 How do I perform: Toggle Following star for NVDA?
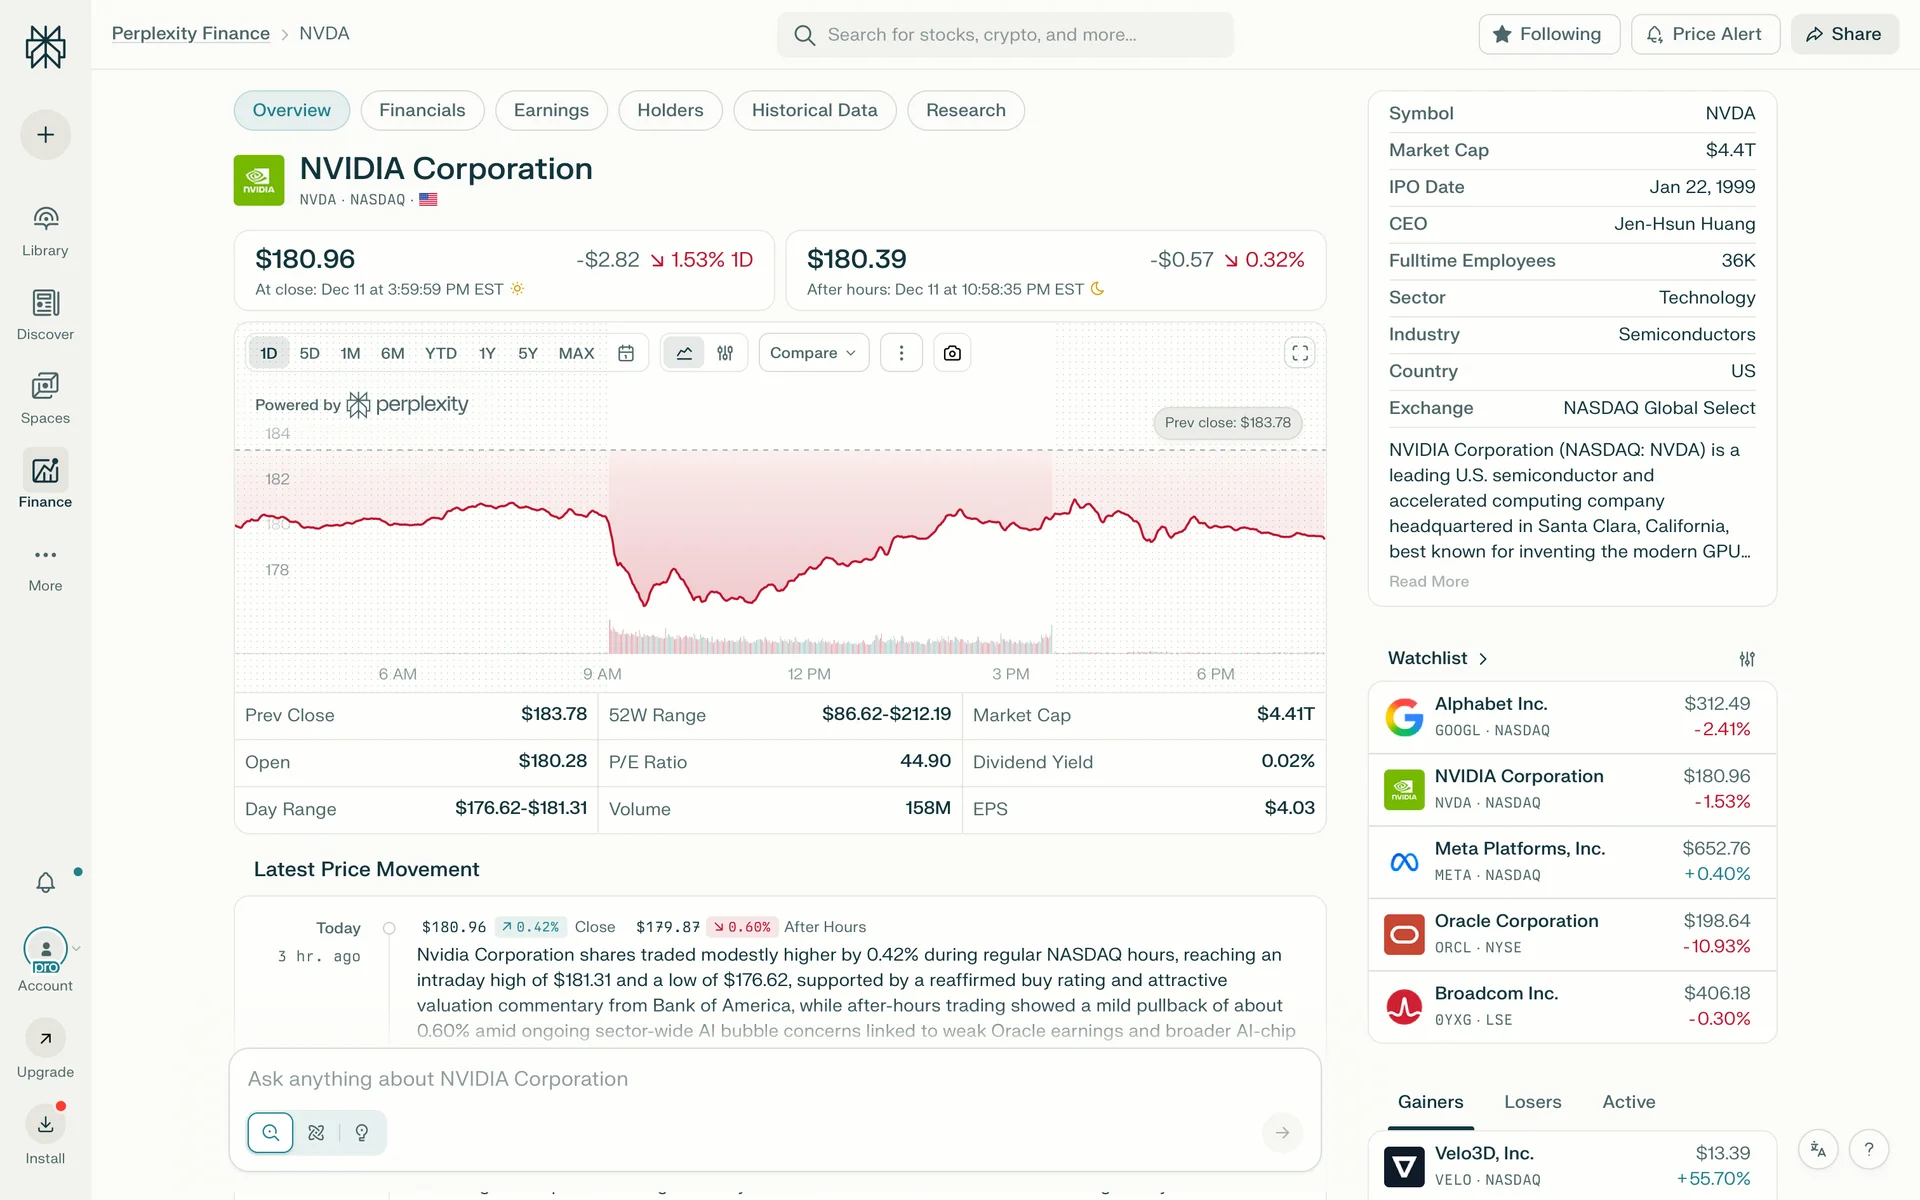tap(1548, 34)
